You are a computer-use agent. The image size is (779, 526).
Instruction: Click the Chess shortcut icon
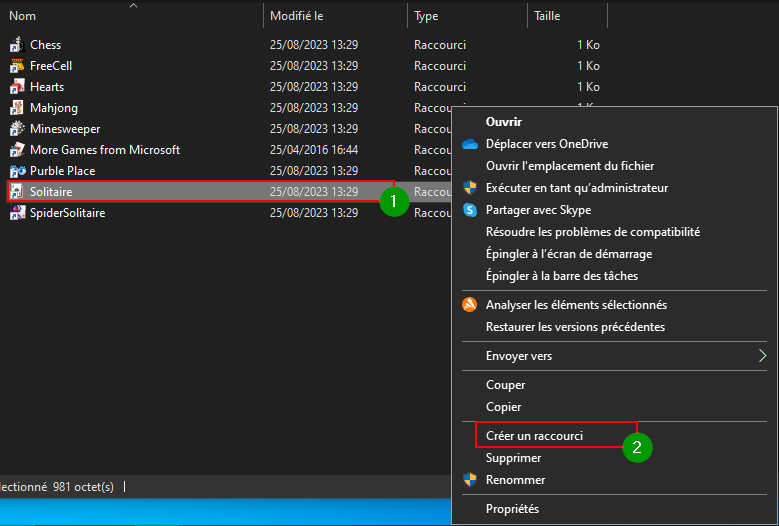coord(17,45)
